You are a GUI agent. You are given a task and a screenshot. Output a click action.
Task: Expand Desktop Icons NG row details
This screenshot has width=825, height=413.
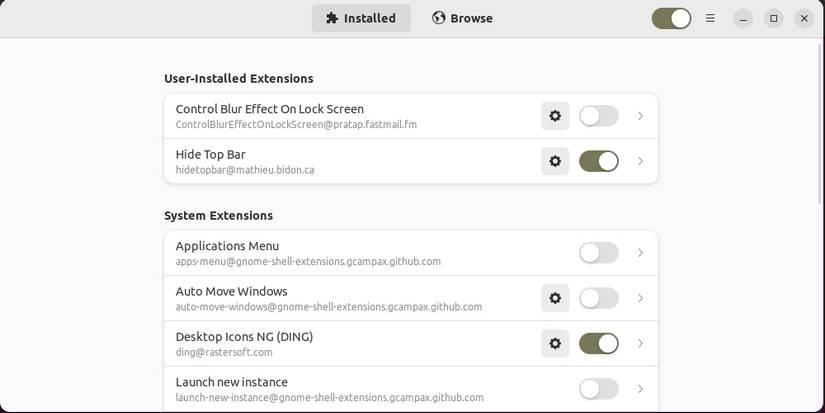pos(640,343)
